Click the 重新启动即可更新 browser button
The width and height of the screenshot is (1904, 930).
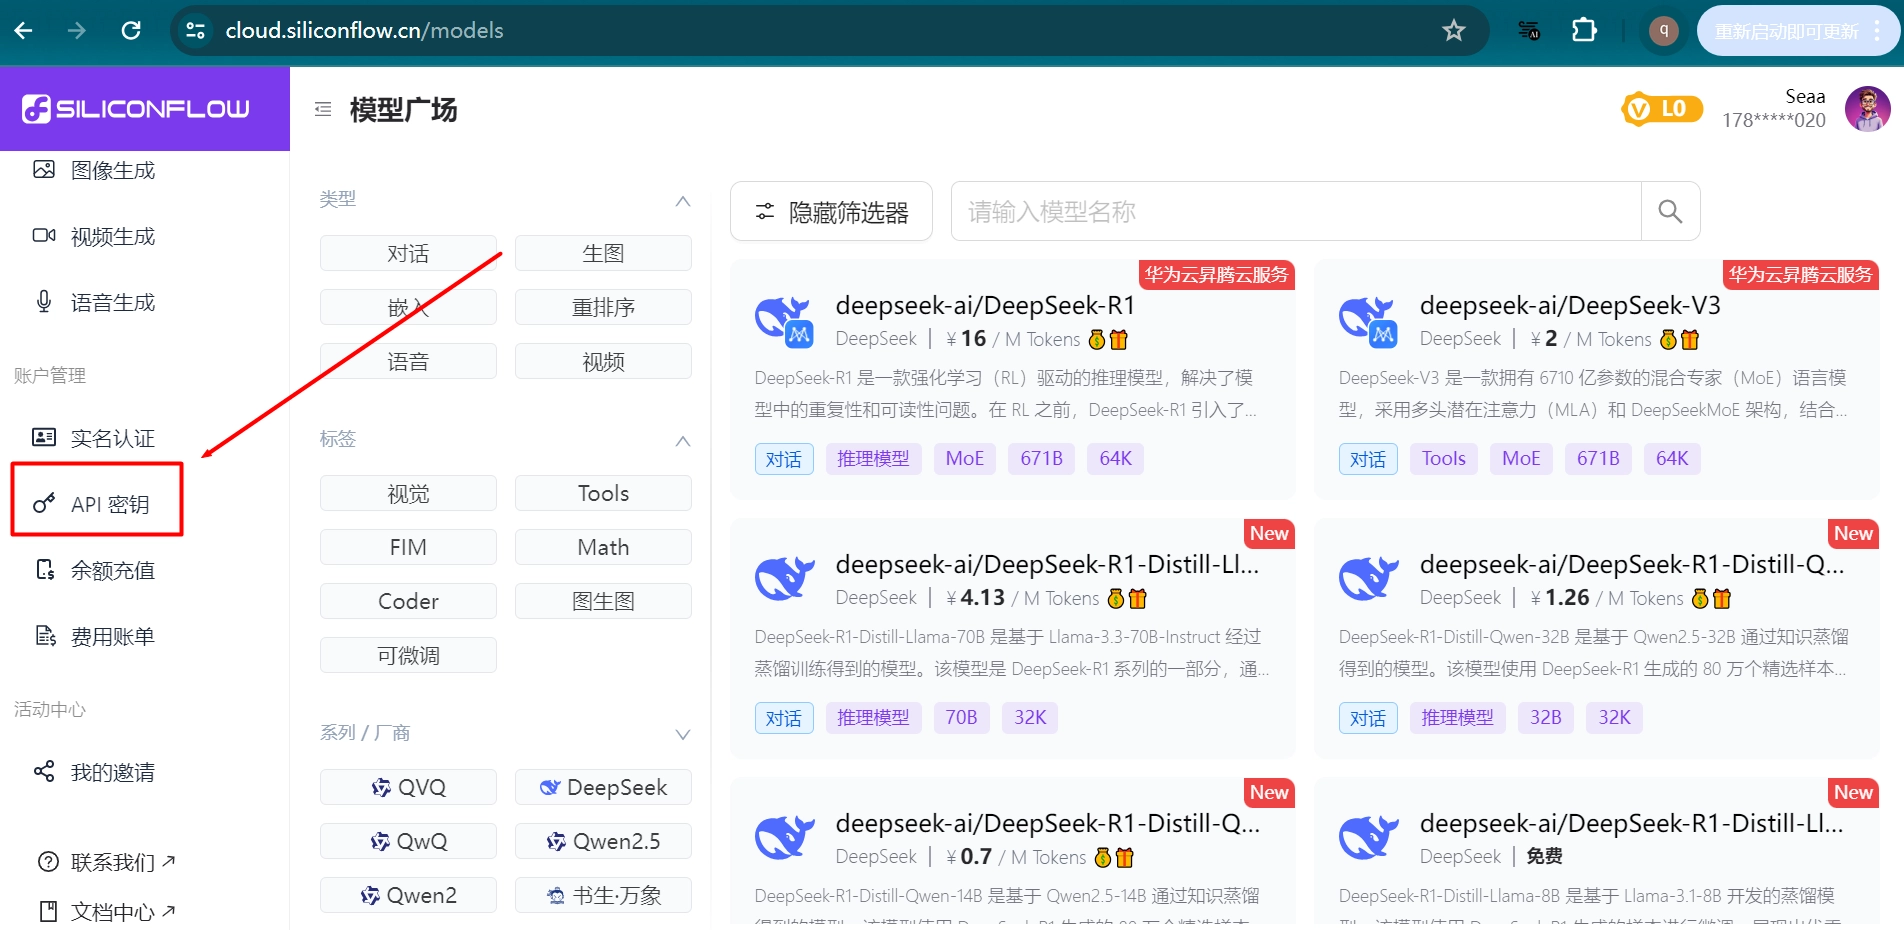coord(1798,31)
